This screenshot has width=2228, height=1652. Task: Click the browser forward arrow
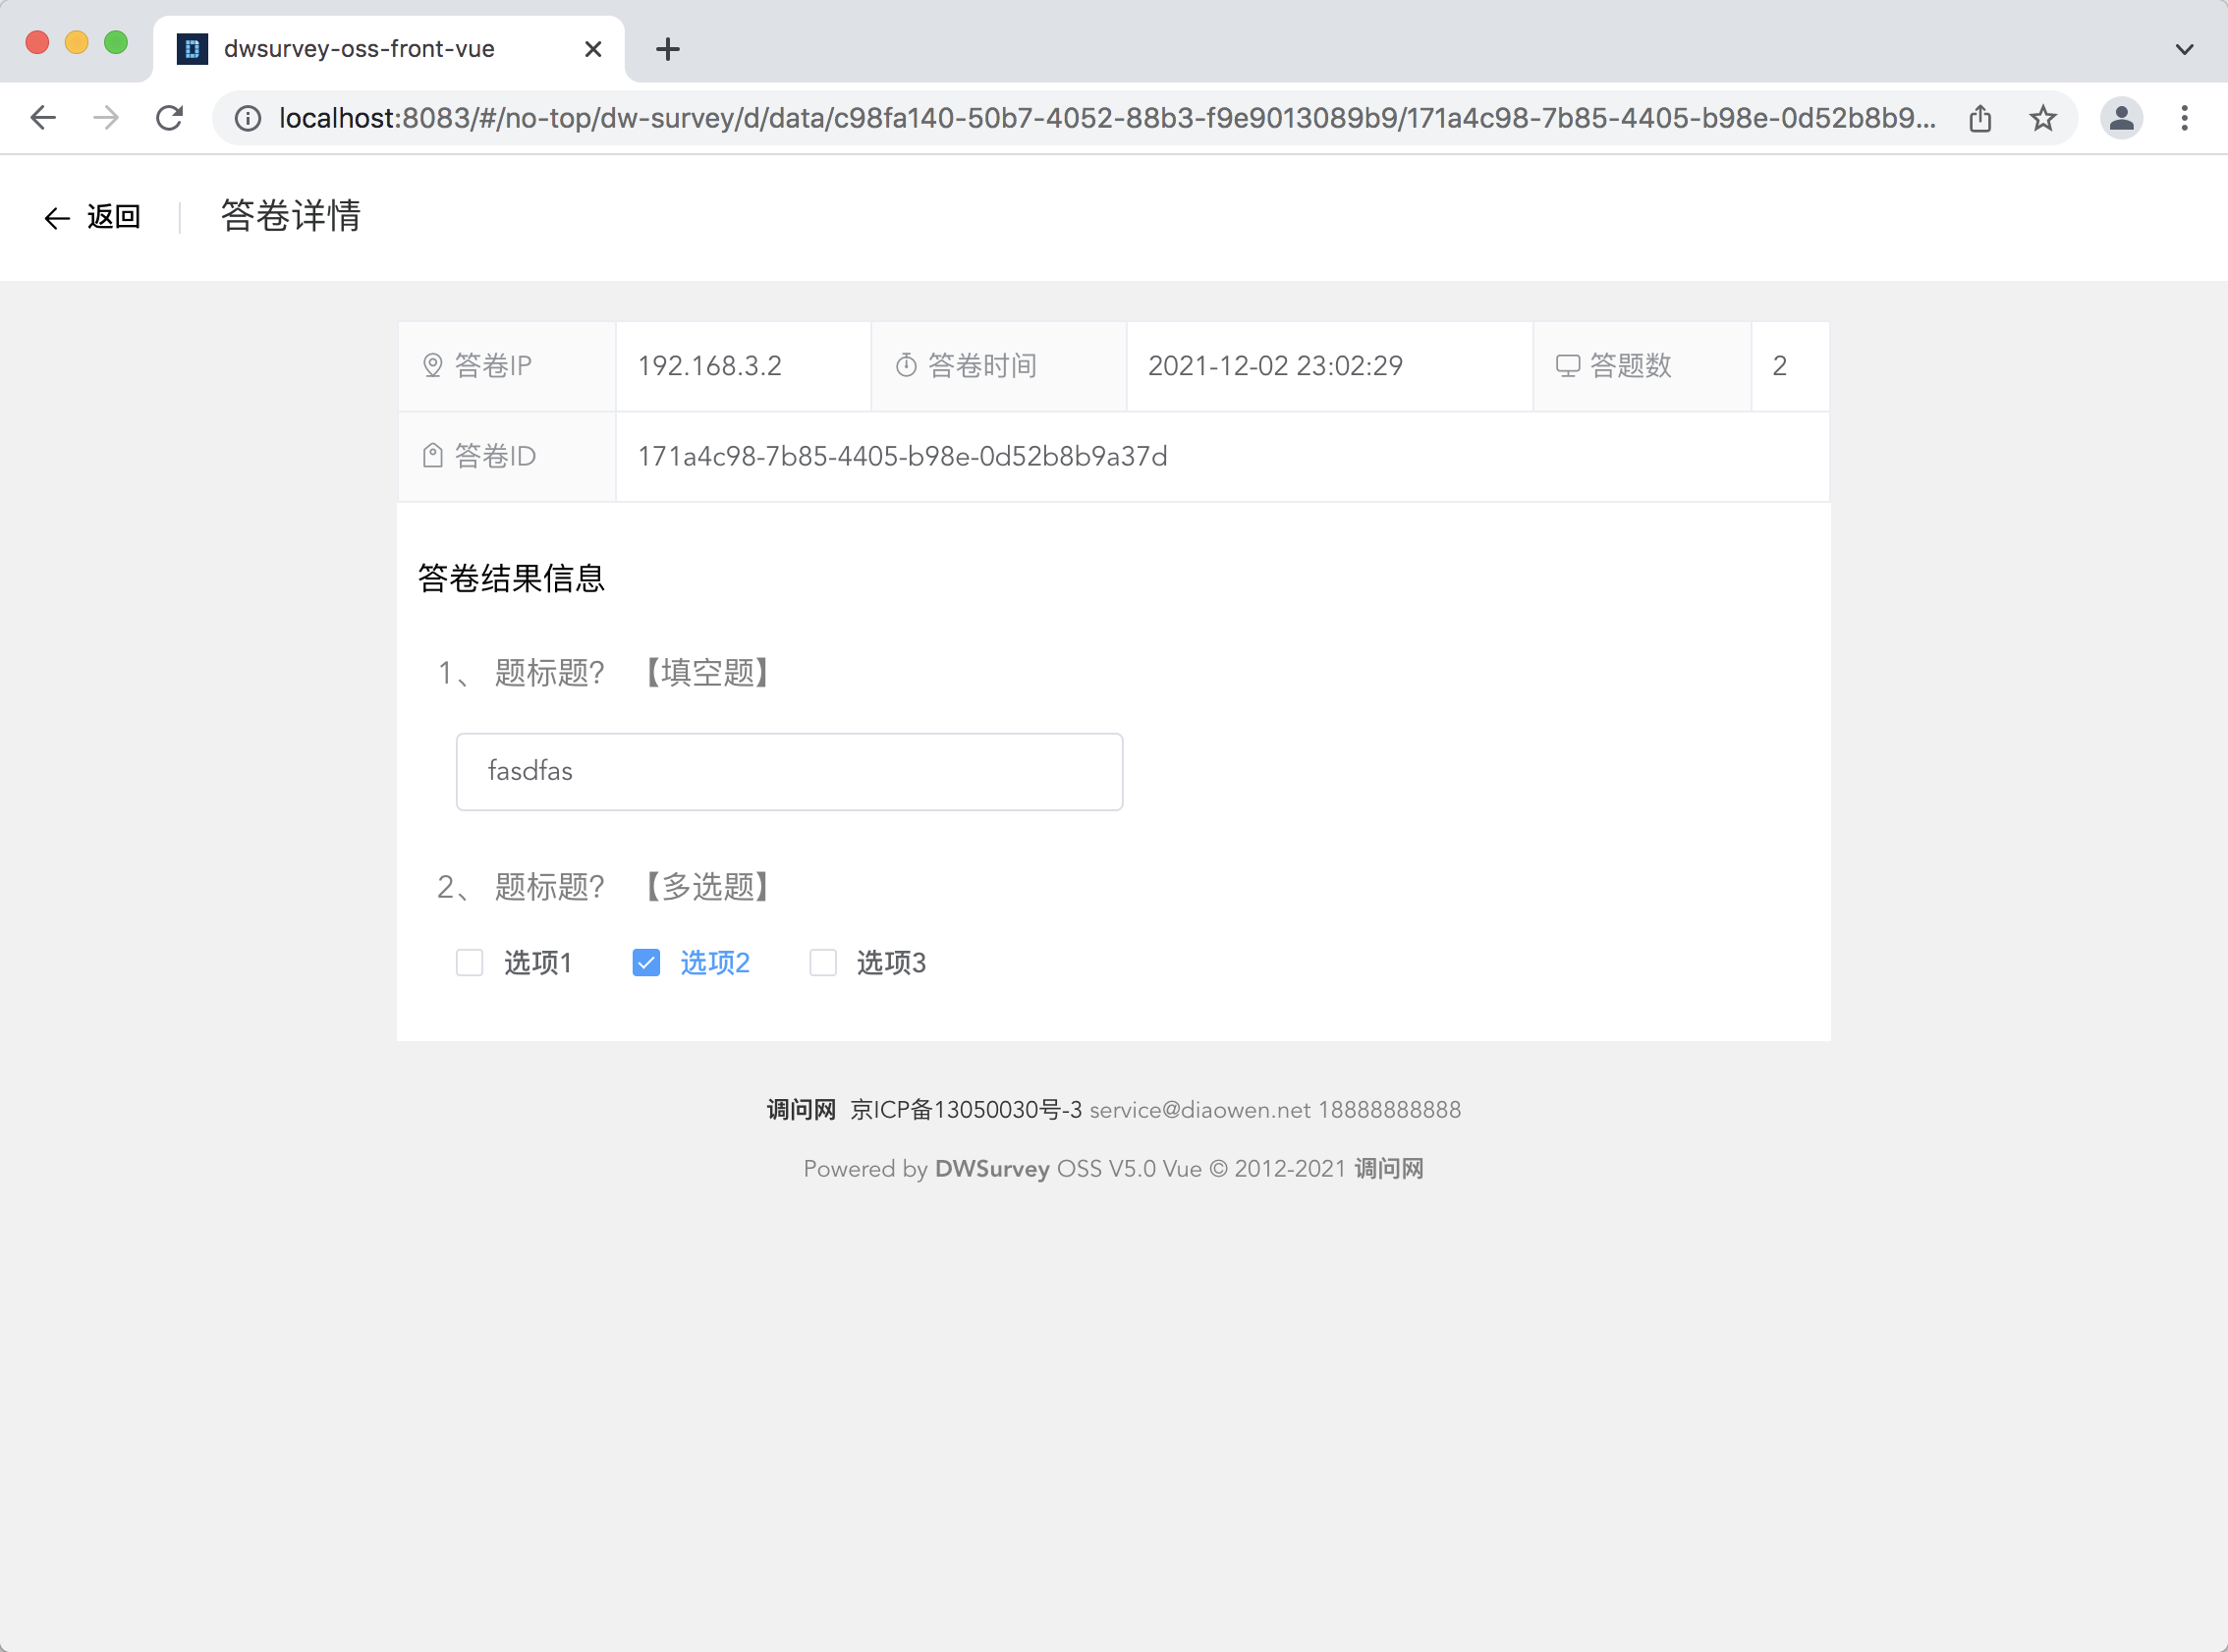(x=106, y=118)
